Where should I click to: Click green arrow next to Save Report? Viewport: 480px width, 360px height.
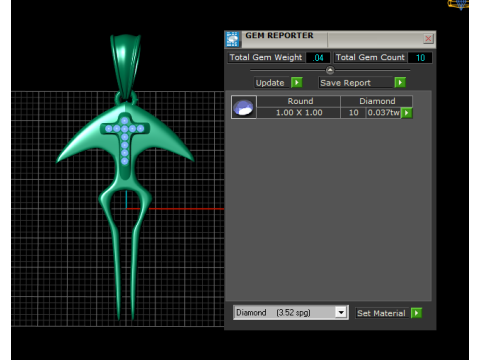[x=400, y=82]
